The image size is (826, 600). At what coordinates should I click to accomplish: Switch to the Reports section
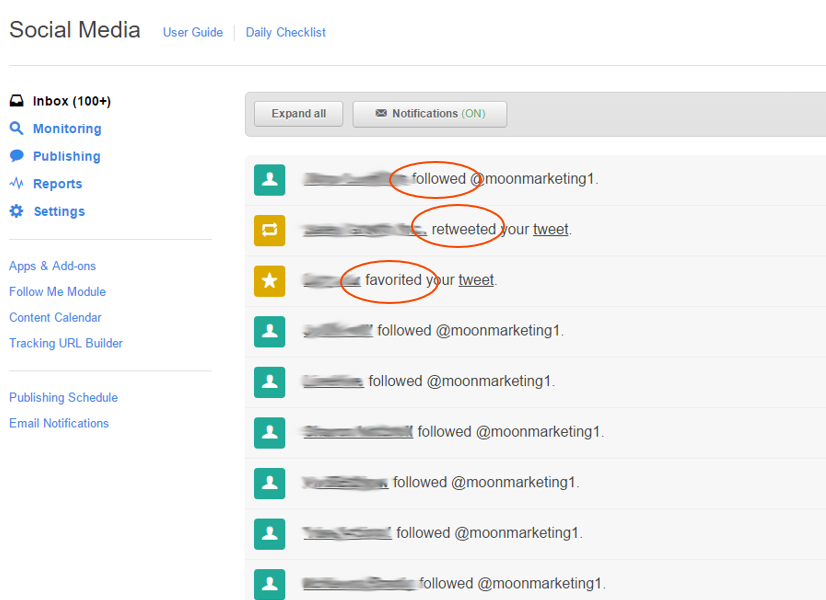[x=57, y=184]
